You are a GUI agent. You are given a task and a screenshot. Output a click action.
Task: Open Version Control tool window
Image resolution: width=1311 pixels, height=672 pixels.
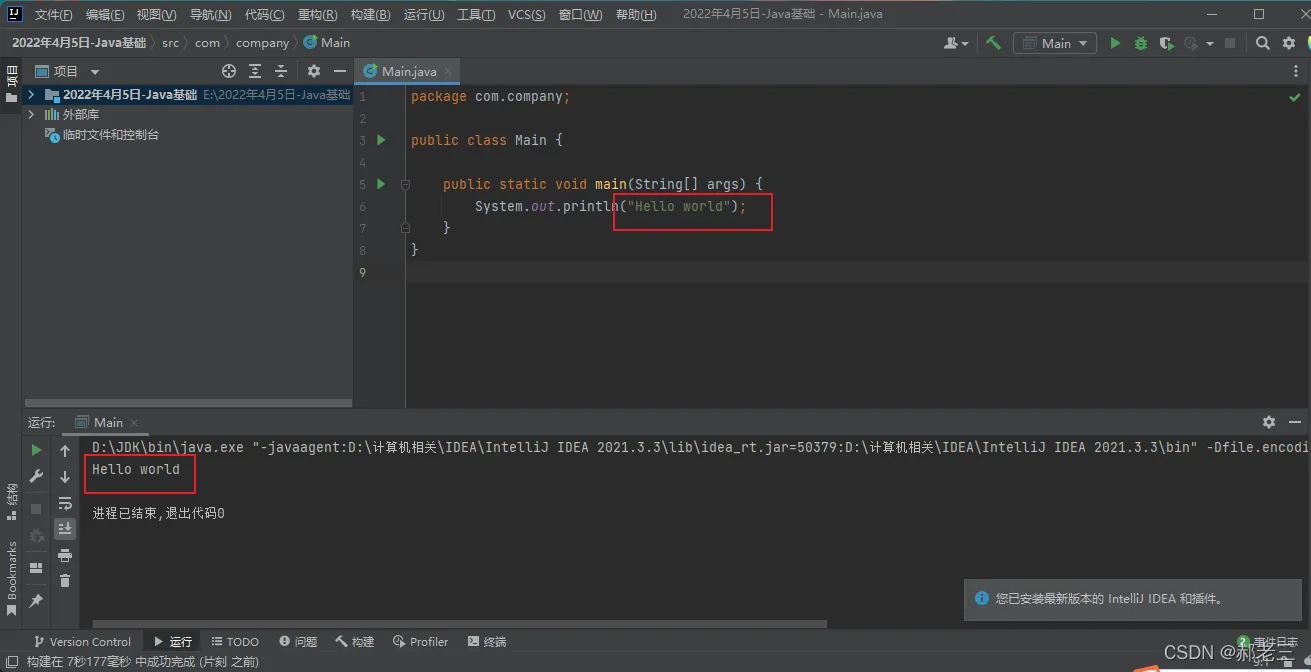coord(81,642)
